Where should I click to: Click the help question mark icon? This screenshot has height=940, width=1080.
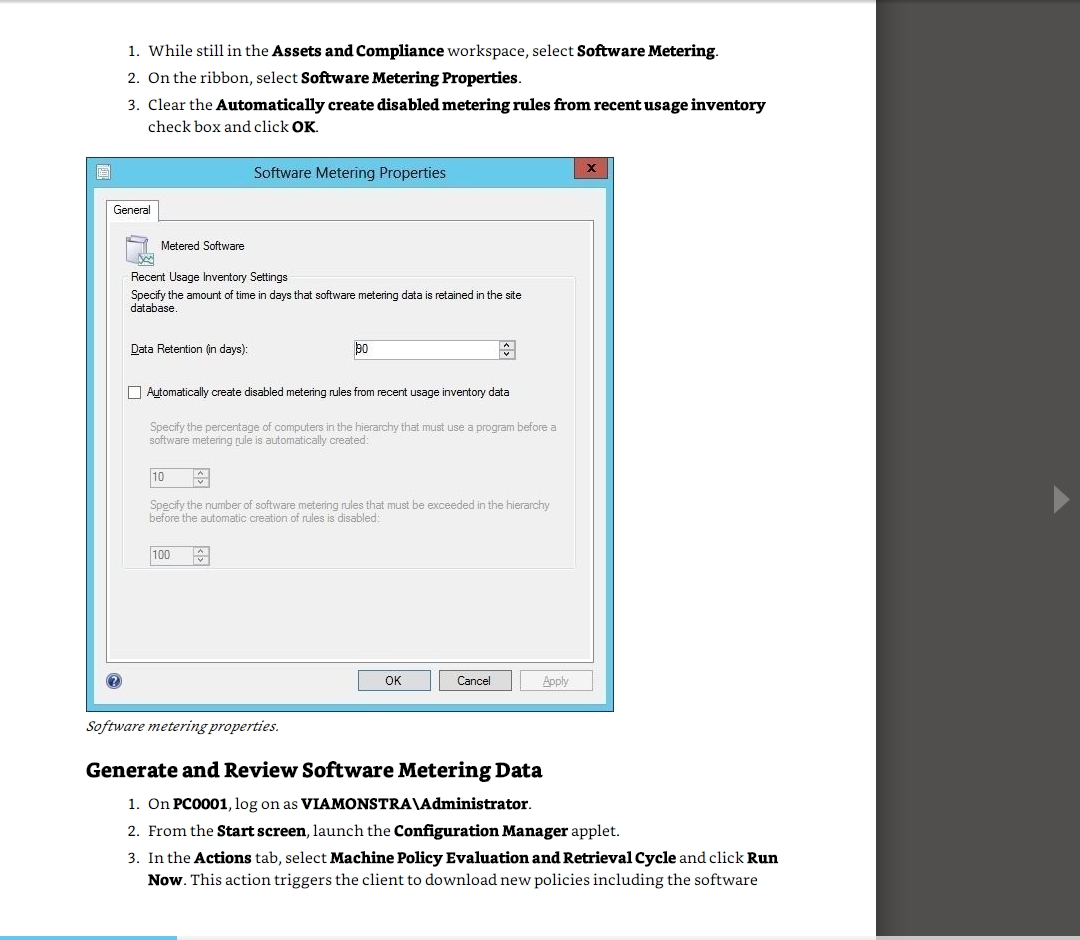(x=114, y=681)
